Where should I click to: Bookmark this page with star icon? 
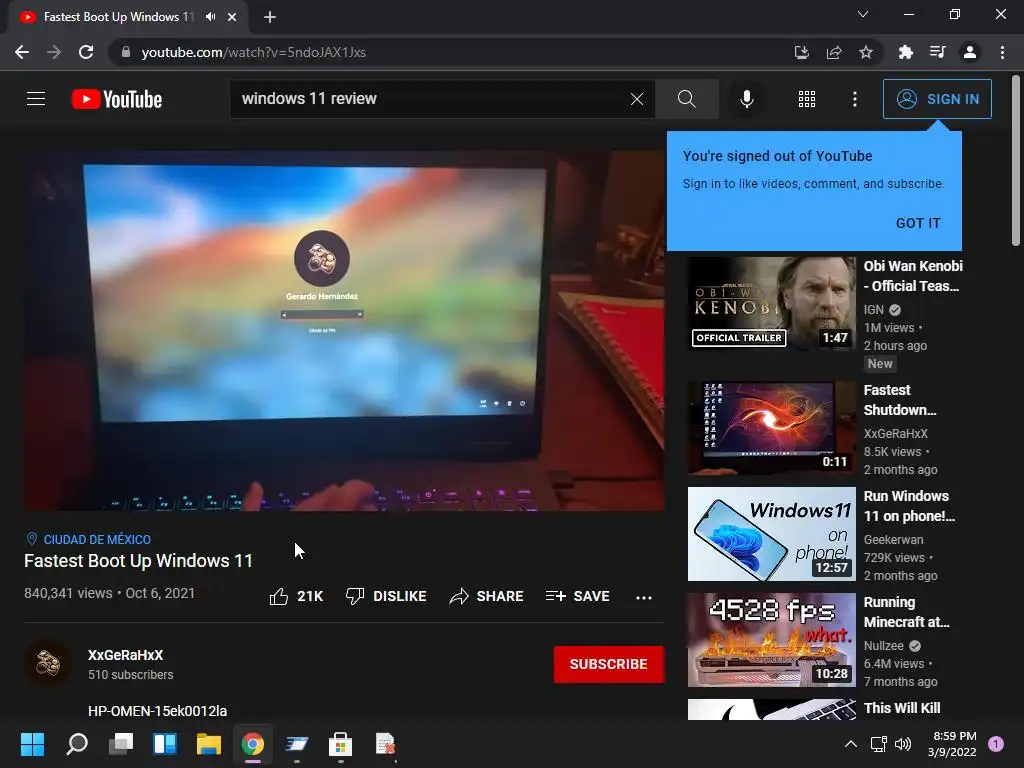(x=866, y=52)
